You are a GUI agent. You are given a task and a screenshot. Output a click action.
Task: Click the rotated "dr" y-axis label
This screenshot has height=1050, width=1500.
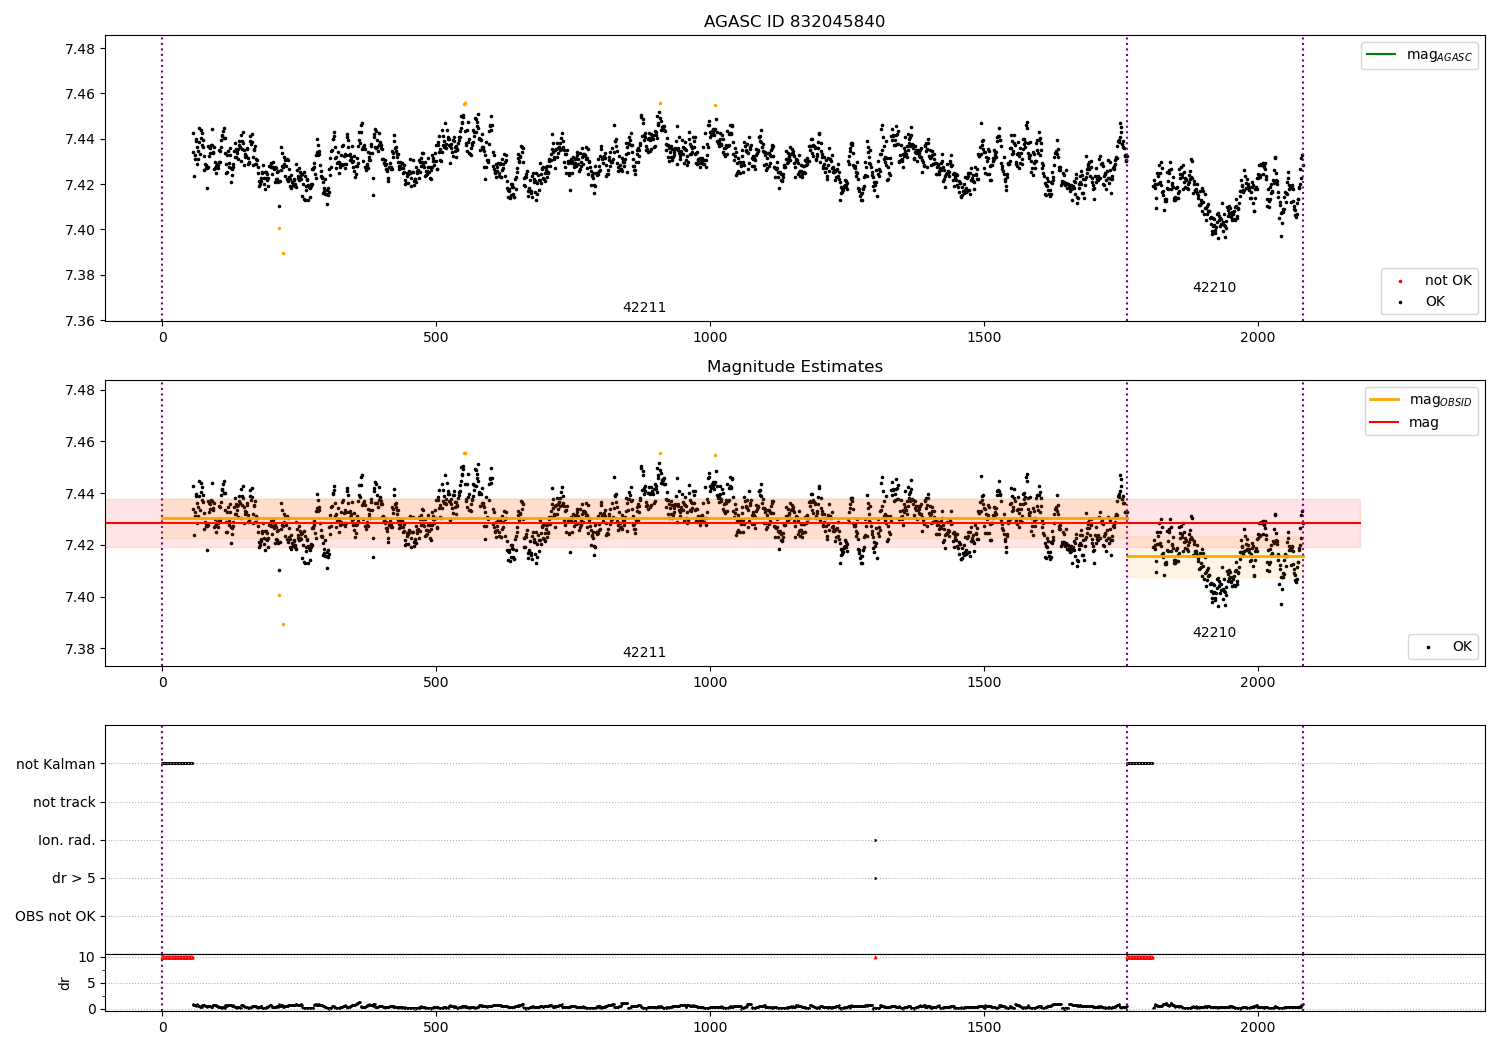(65, 983)
